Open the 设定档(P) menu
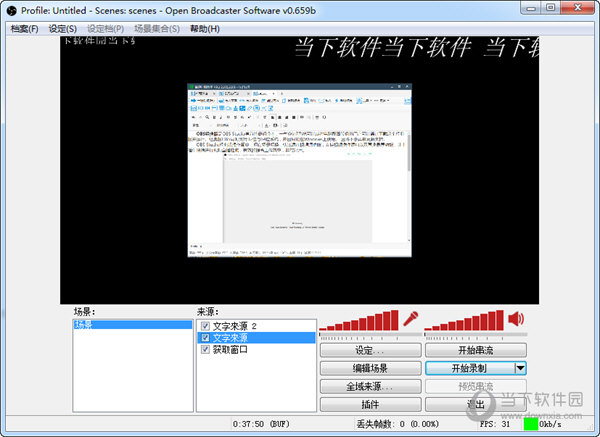The image size is (600, 437). point(105,29)
